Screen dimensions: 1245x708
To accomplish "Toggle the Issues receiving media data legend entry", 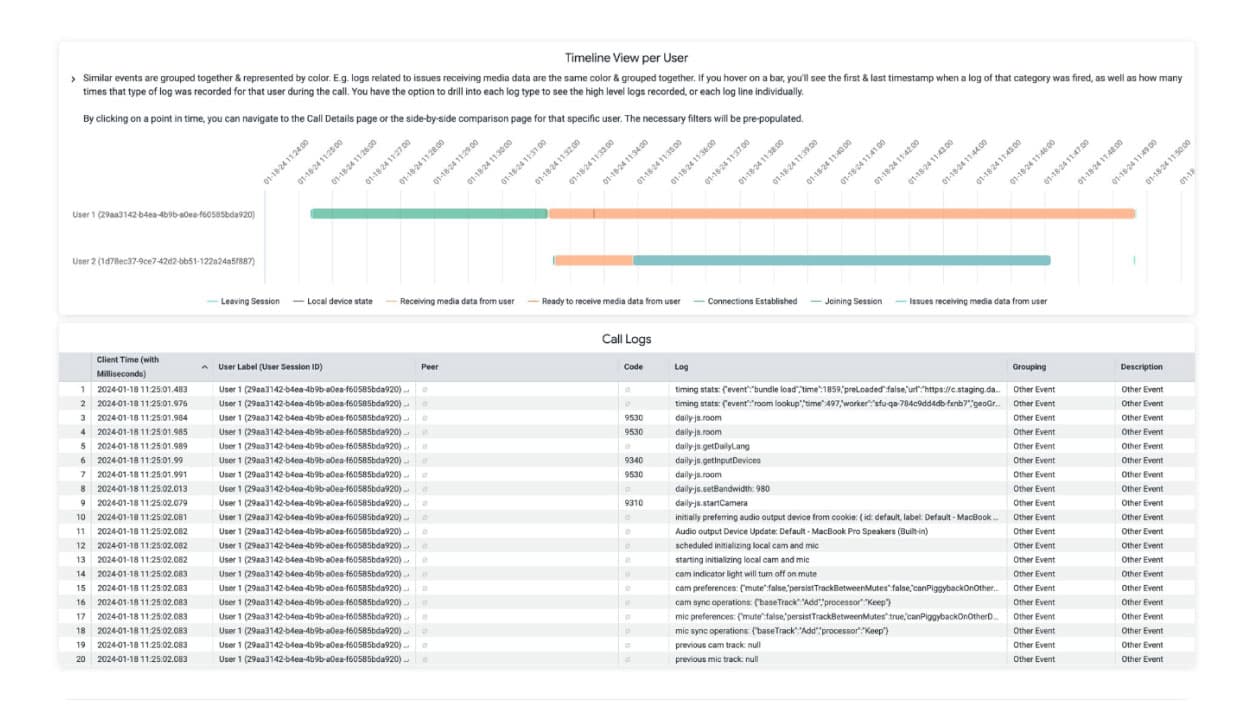I will click(971, 301).
